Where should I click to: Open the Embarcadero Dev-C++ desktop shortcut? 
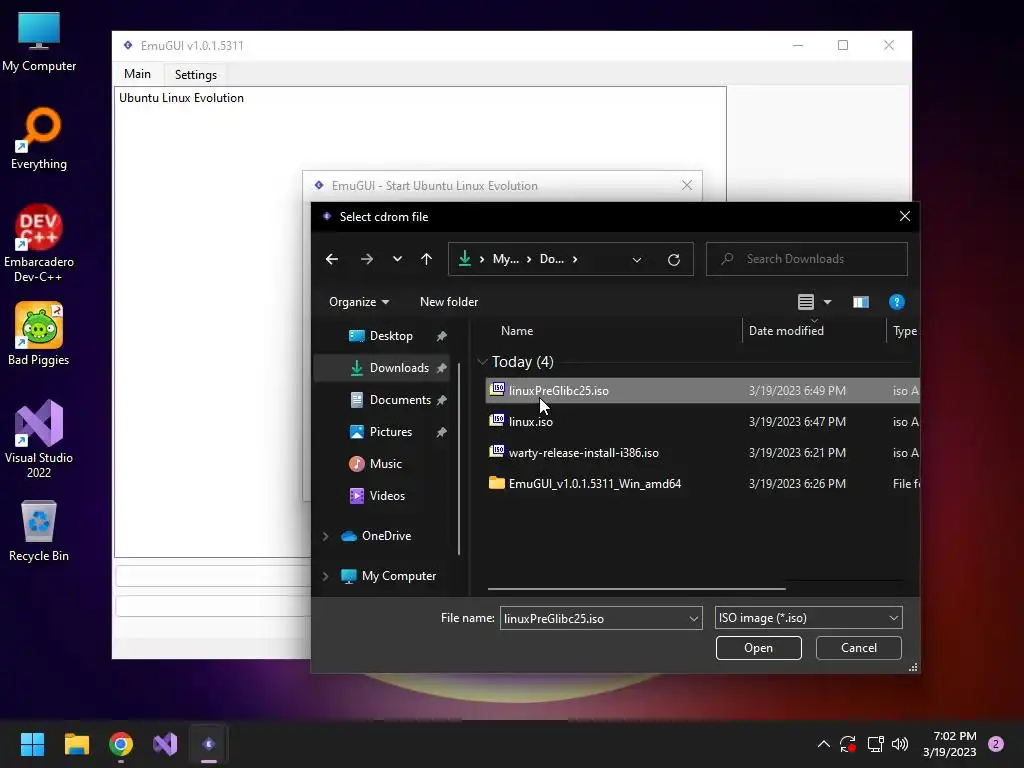tap(39, 243)
